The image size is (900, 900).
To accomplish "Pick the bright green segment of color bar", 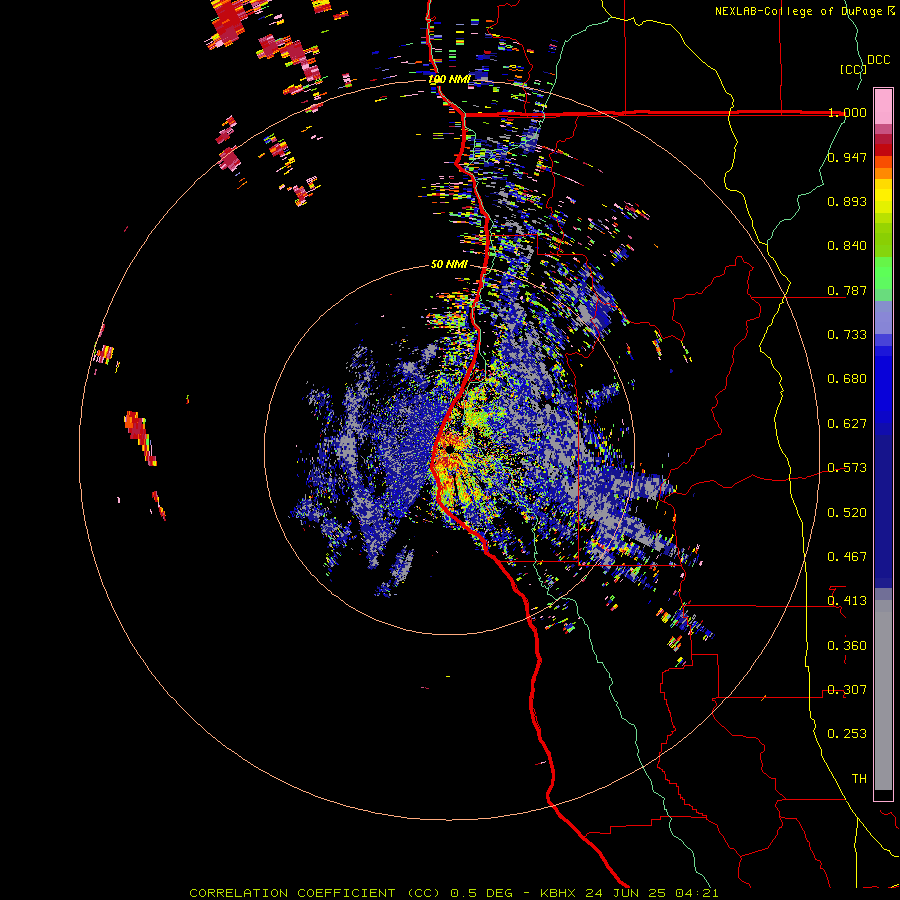I will coord(883,273).
